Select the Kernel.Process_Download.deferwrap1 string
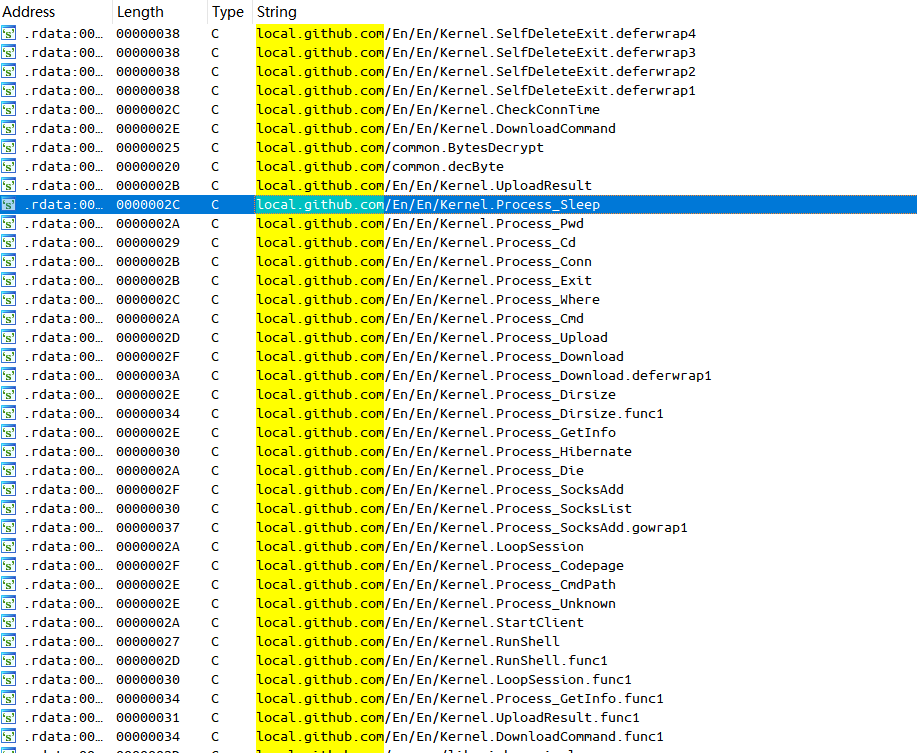Image resolution: width=917 pixels, height=753 pixels. pos(484,376)
